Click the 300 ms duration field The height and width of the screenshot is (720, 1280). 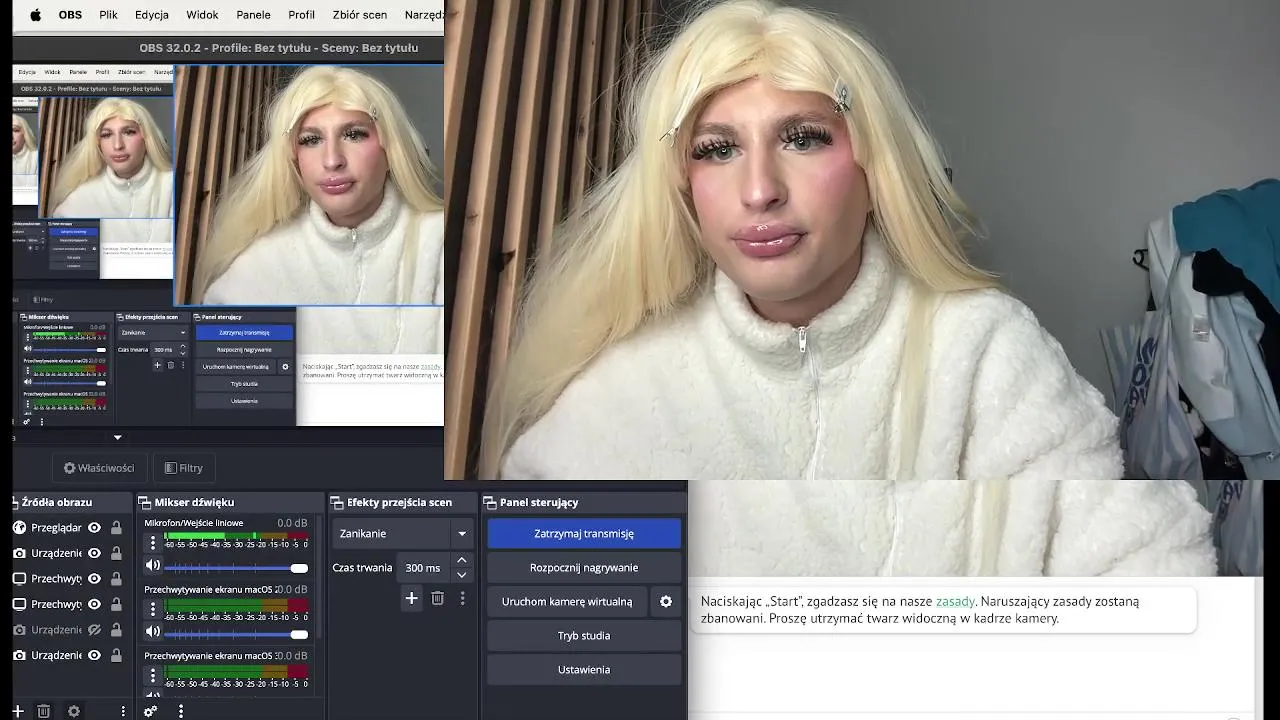(x=423, y=567)
